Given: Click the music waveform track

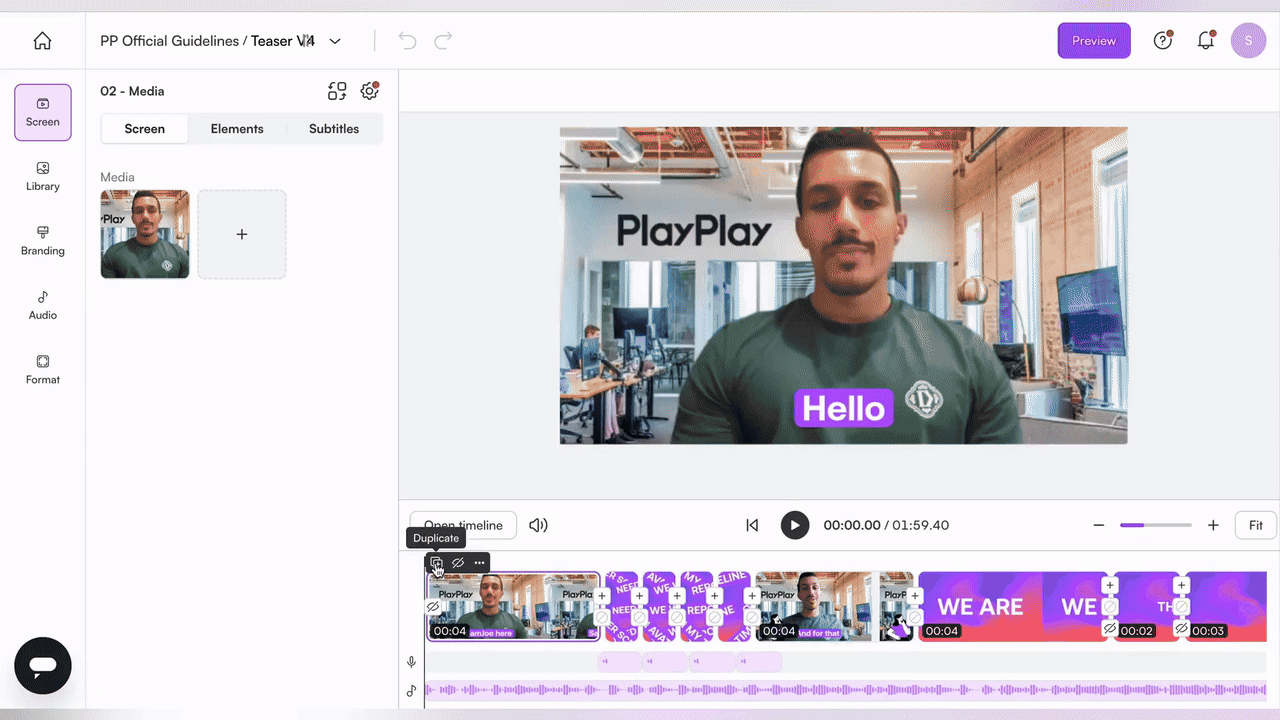Looking at the screenshot, I should (x=846, y=690).
